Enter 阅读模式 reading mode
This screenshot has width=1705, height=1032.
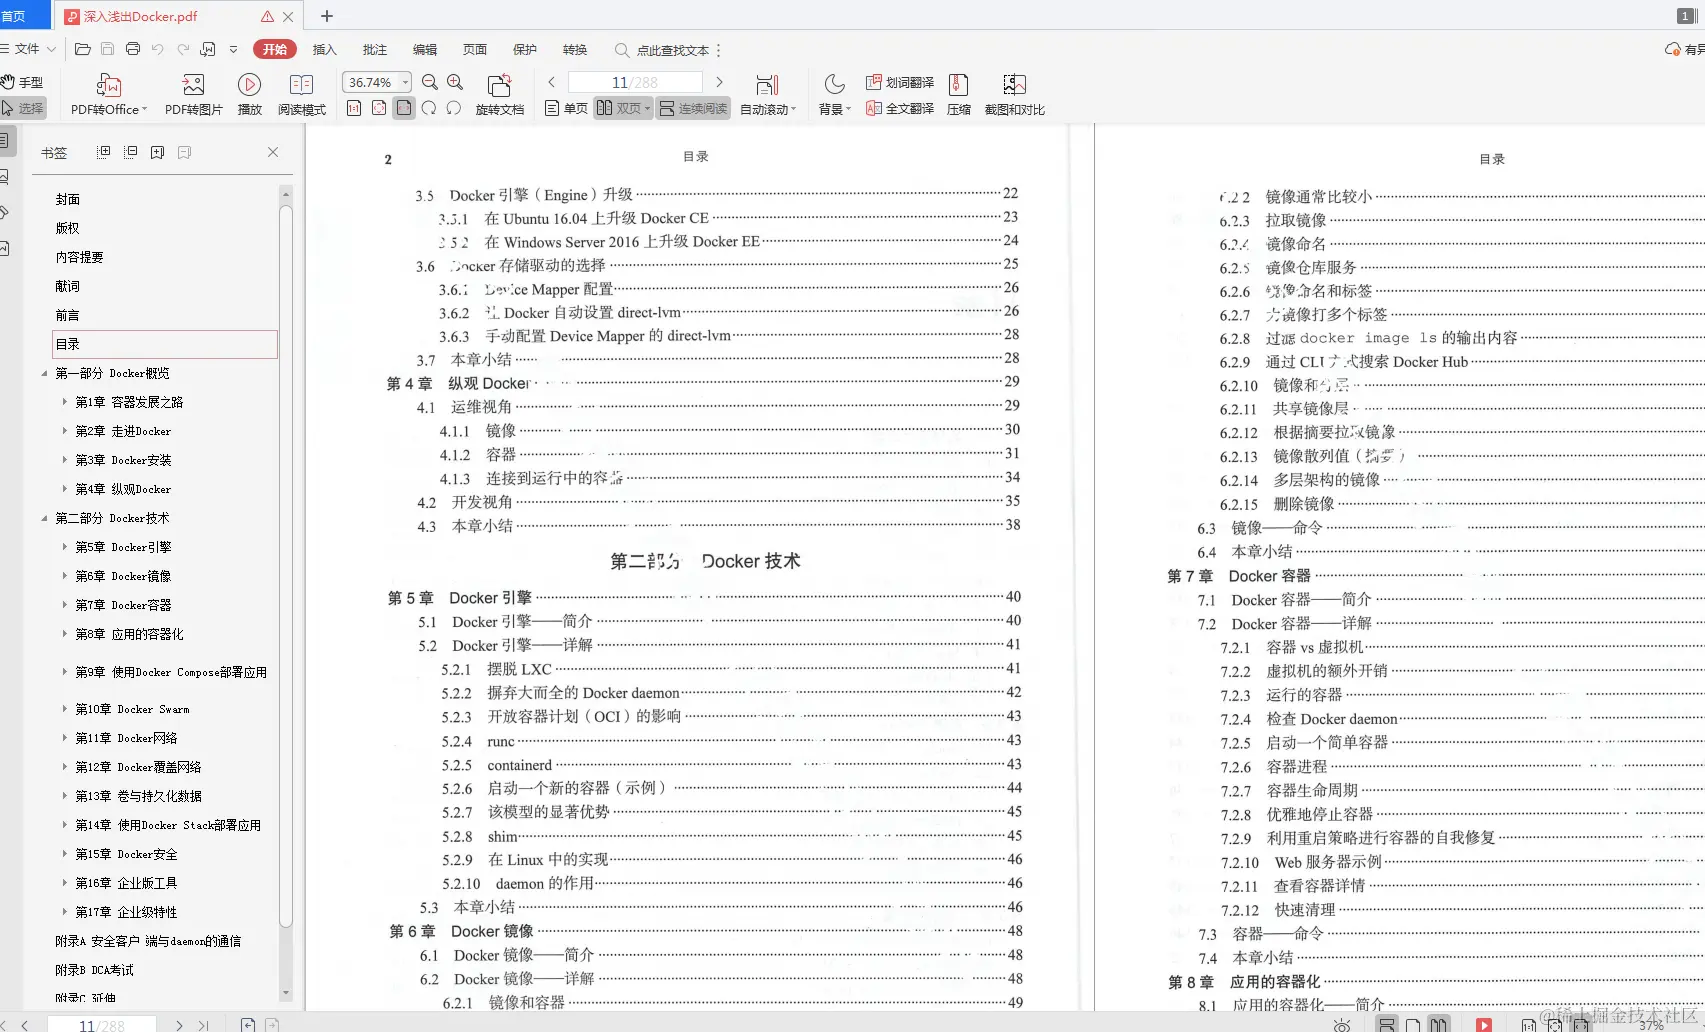point(302,93)
